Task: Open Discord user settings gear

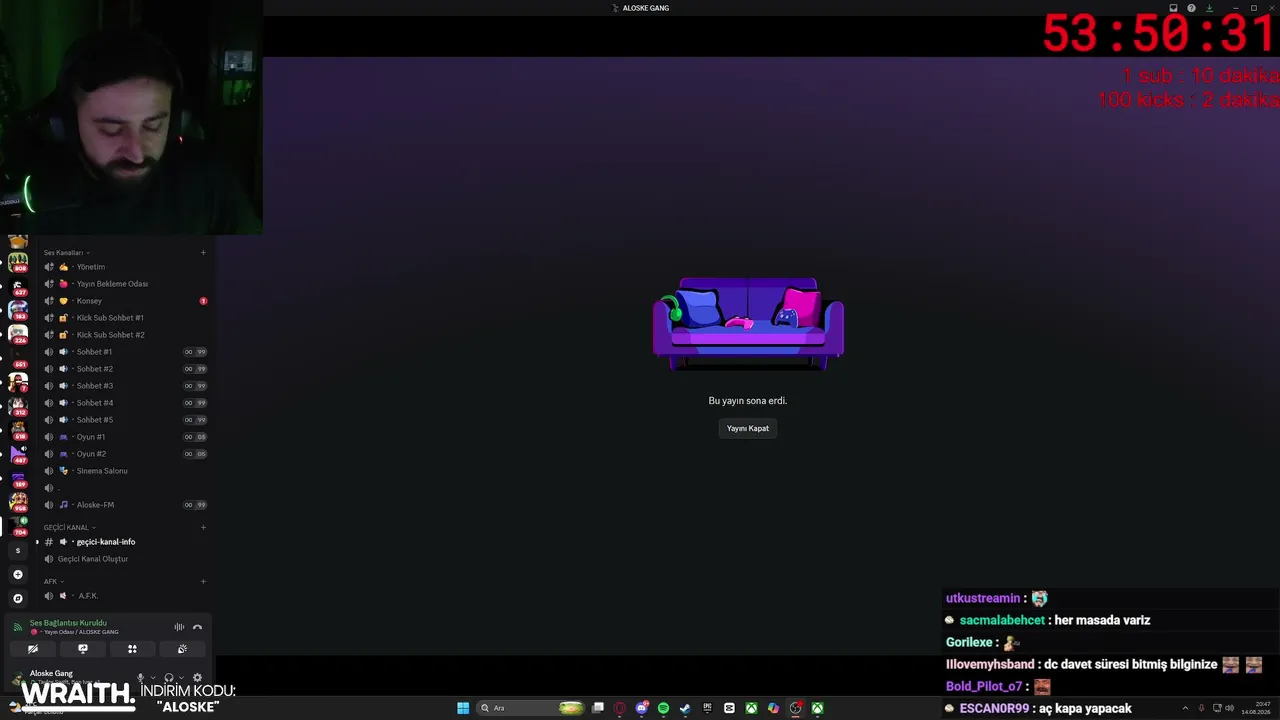Action: [197, 678]
